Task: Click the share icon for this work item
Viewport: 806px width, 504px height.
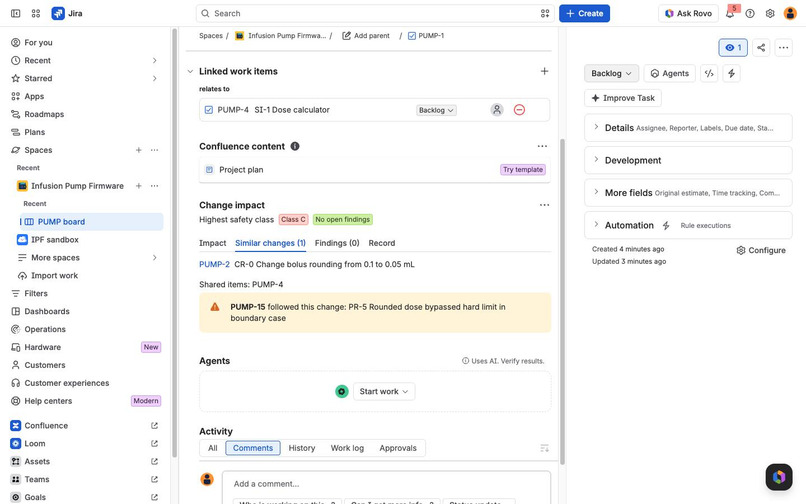Action: 761,48
